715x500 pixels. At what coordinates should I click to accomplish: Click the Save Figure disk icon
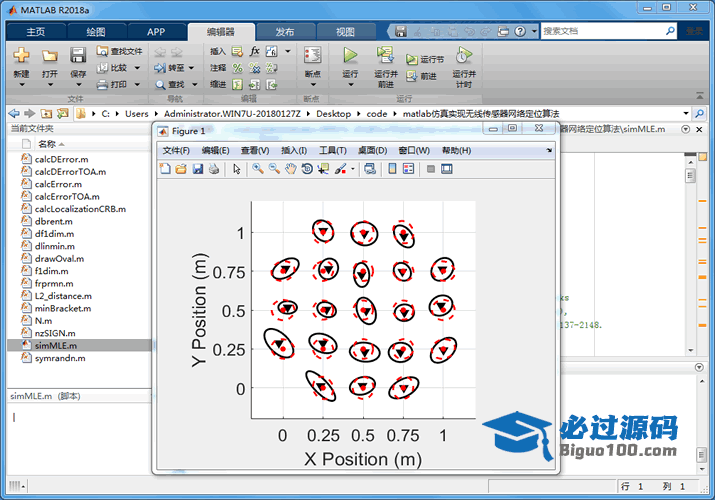point(197,169)
